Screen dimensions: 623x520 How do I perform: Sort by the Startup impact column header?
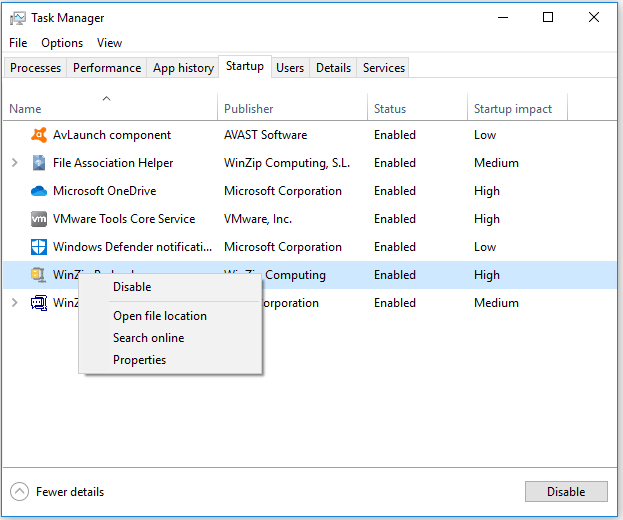(517, 106)
